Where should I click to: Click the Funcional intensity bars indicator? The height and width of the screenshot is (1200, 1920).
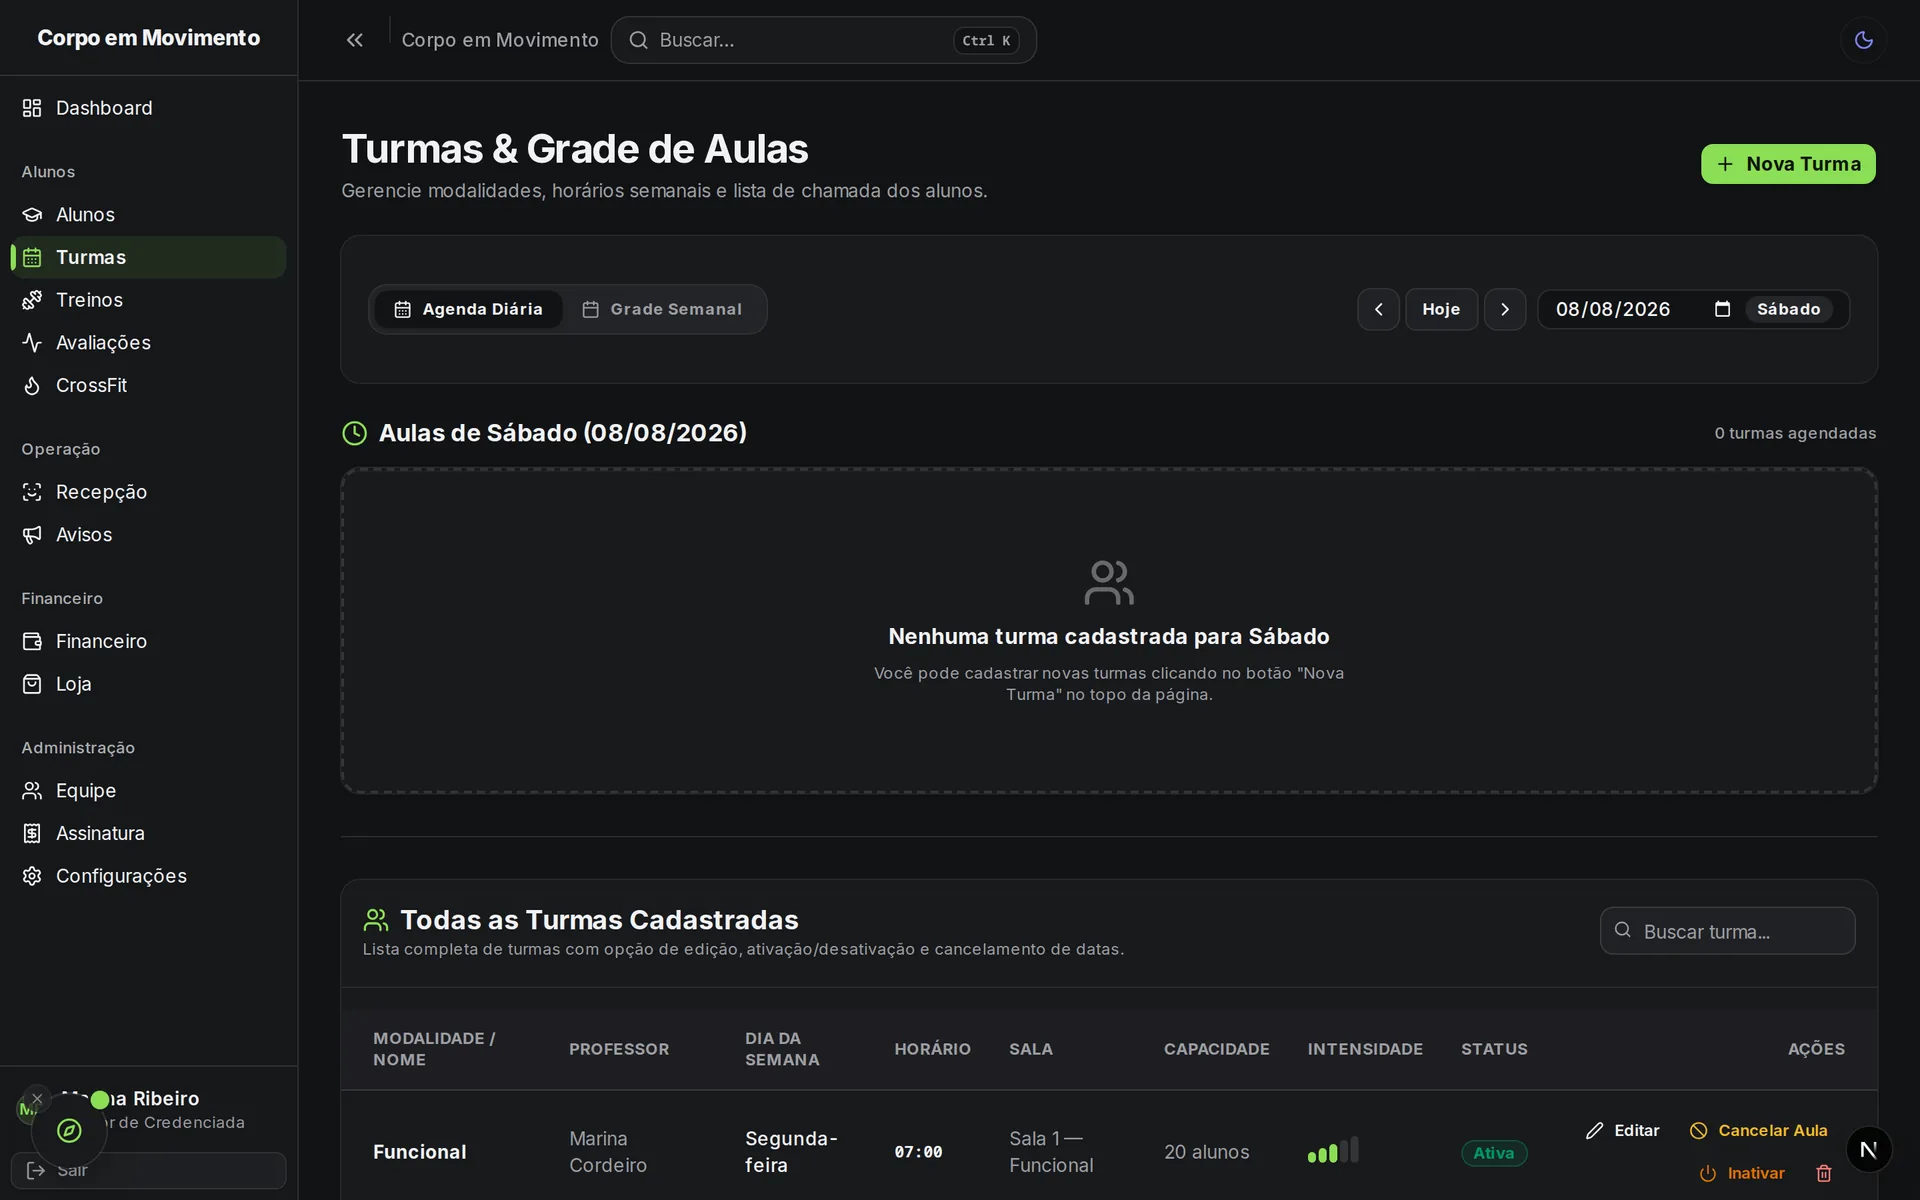point(1333,1150)
